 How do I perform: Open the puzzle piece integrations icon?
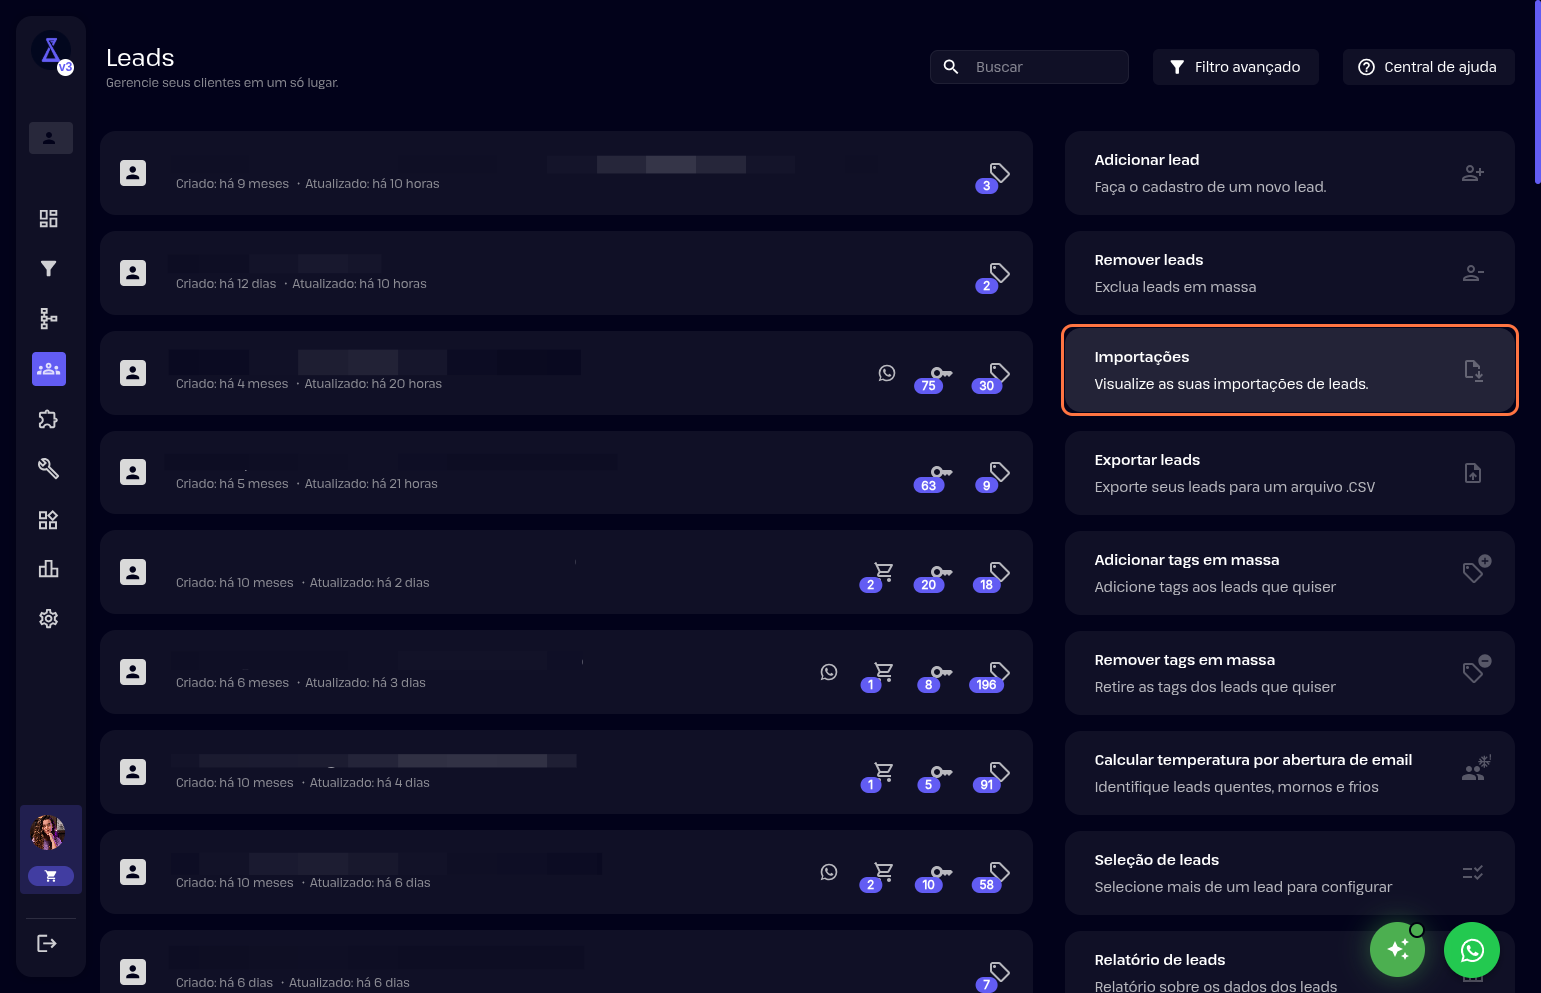(48, 419)
